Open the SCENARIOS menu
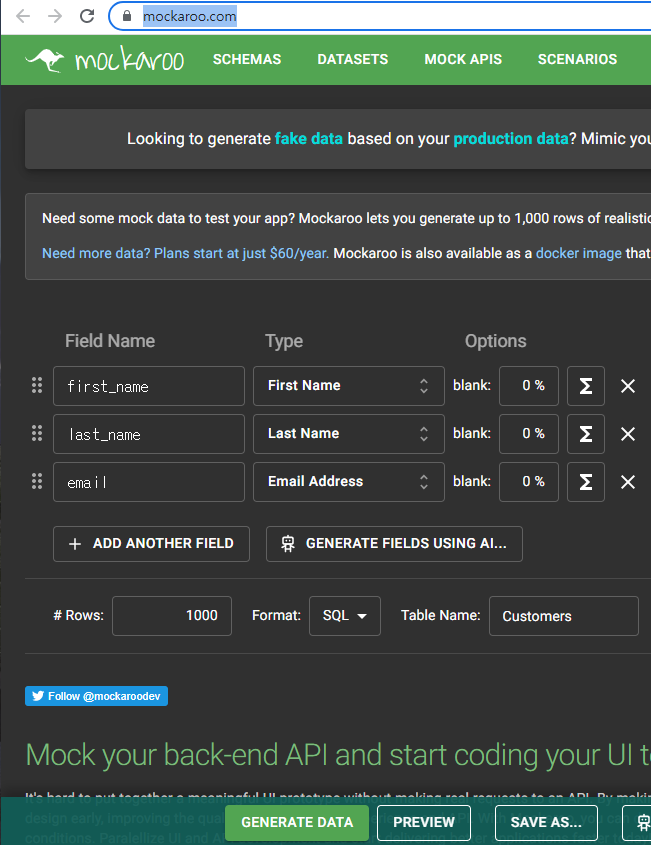 (x=577, y=59)
